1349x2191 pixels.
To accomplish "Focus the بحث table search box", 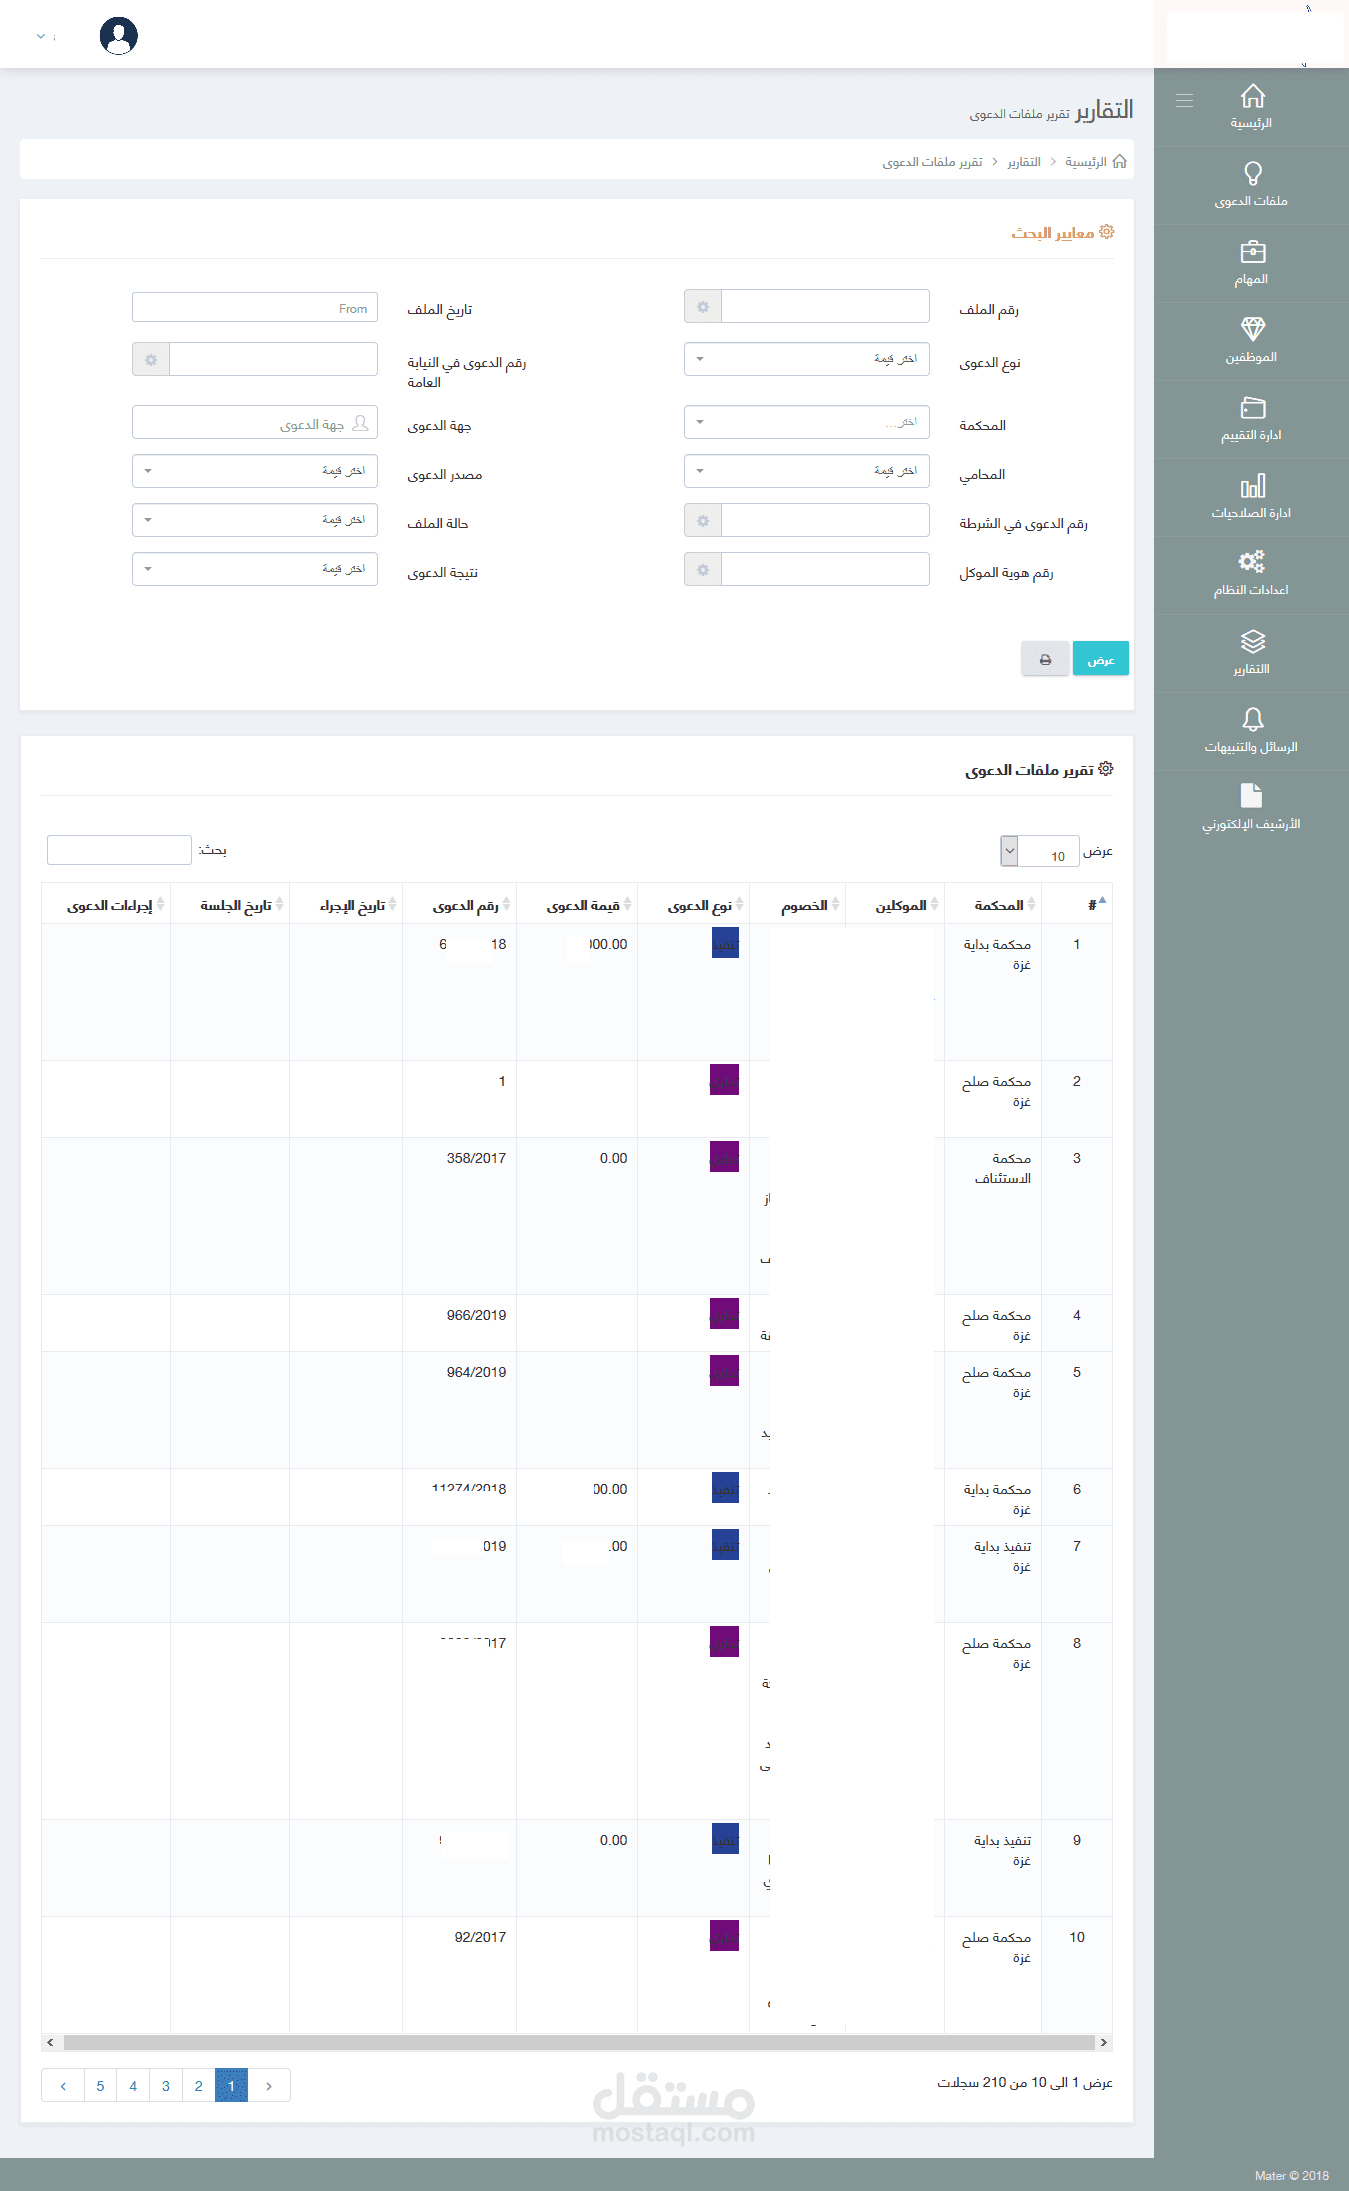I will click(x=119, y=850).
